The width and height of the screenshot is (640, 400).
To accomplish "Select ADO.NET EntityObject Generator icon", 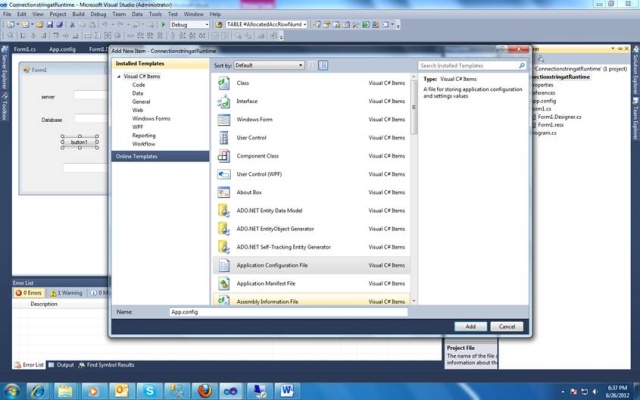I will (x=224, y=229).
